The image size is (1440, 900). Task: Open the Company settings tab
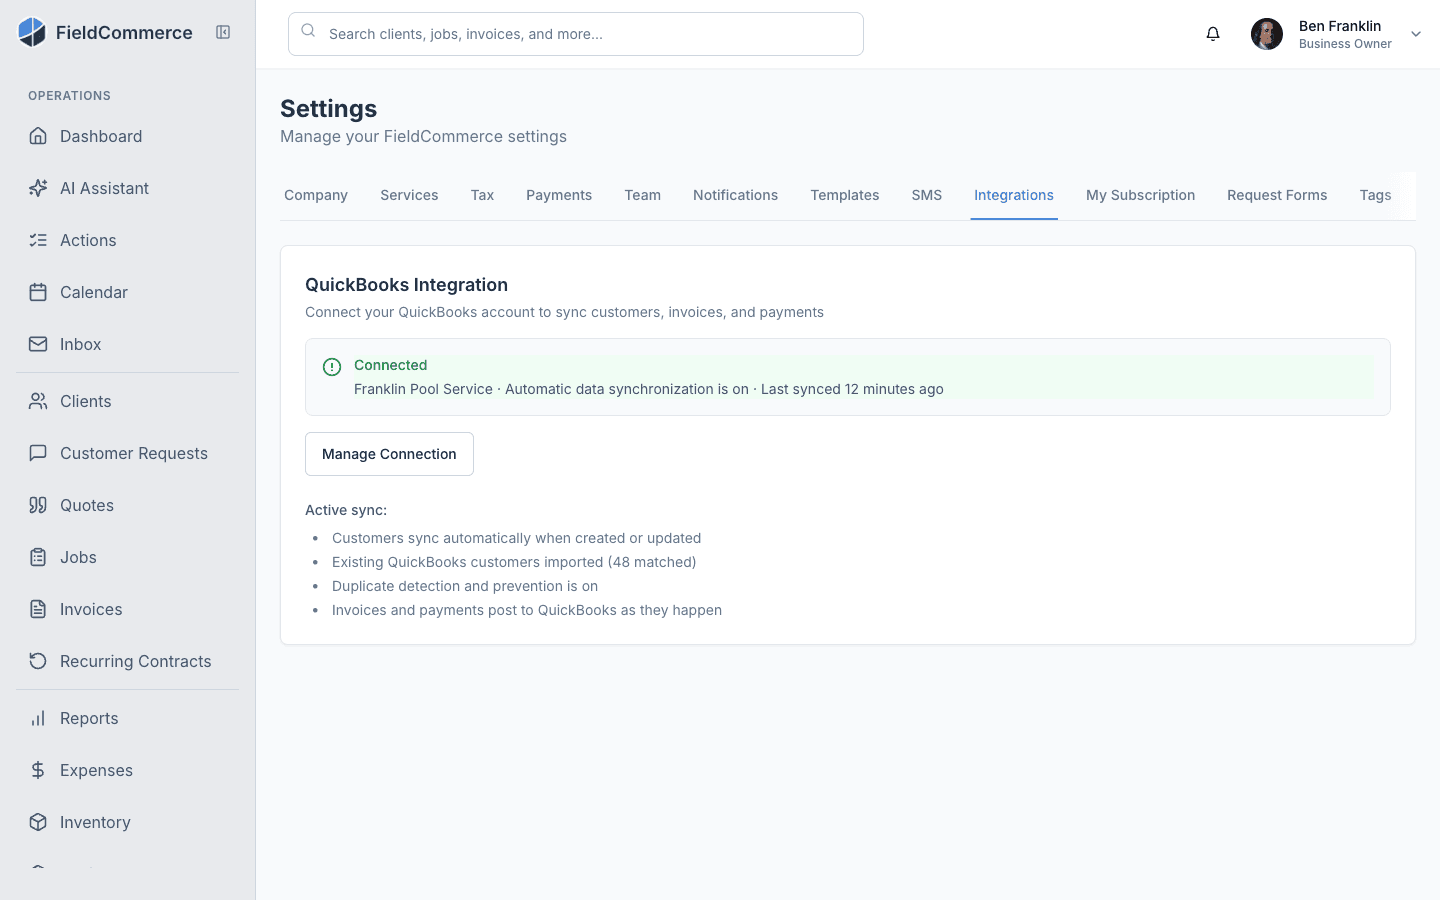[x=316, y=195]
